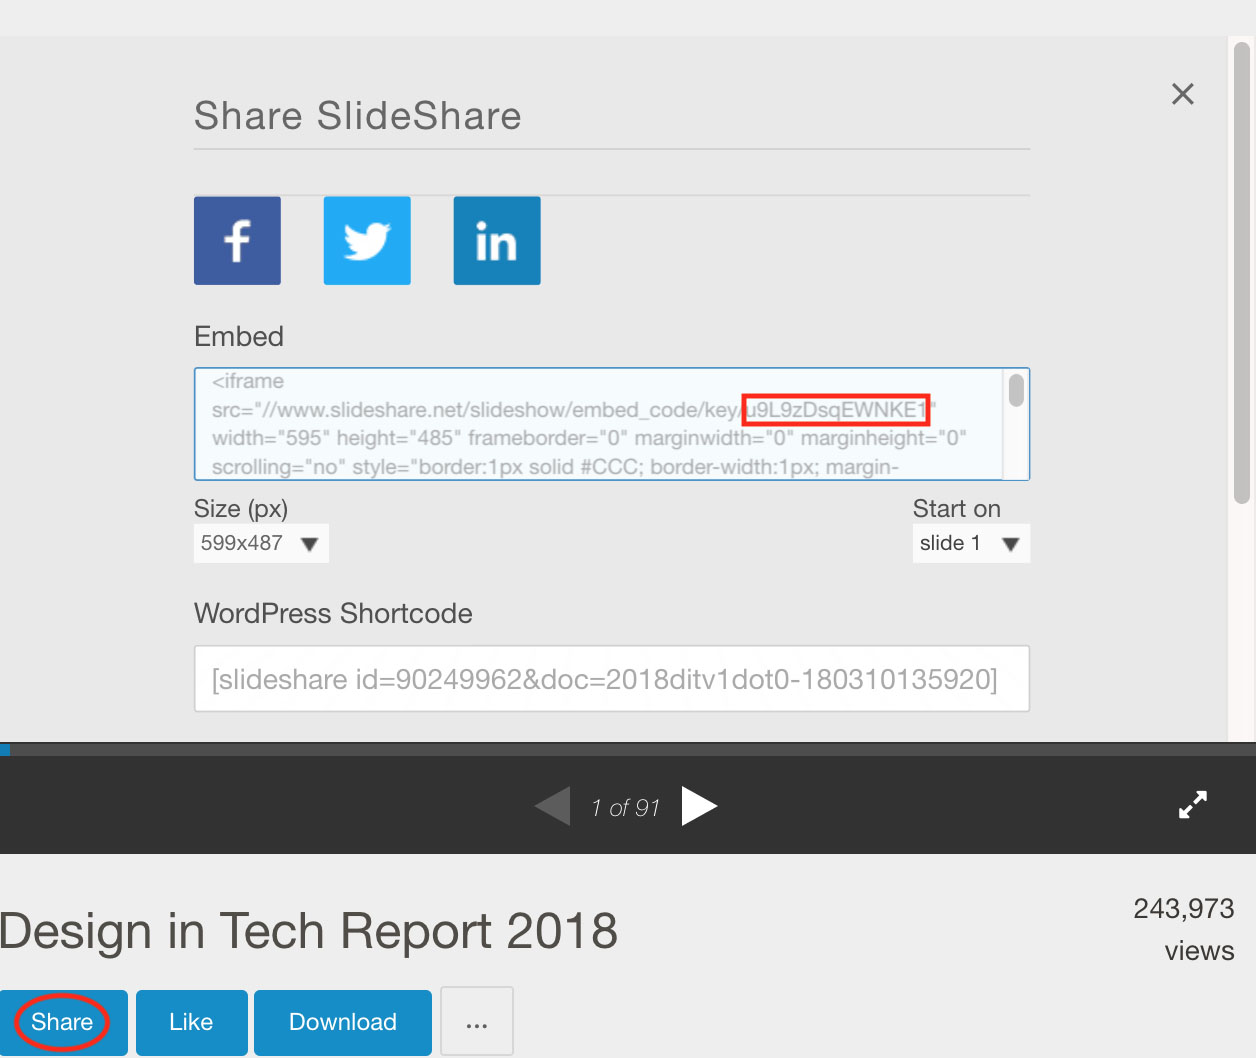
Task: Open the Start on slide 1 dropdown
Action: pyautogui.click(x=971, y=543)
